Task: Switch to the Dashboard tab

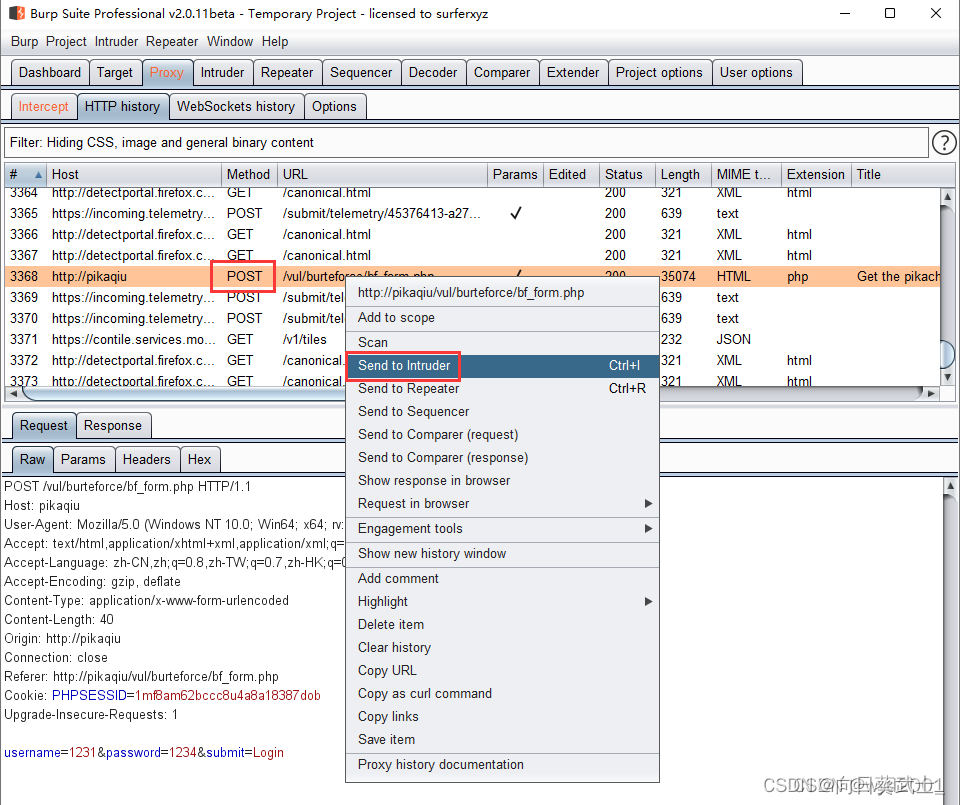Action: click(50, 72)
